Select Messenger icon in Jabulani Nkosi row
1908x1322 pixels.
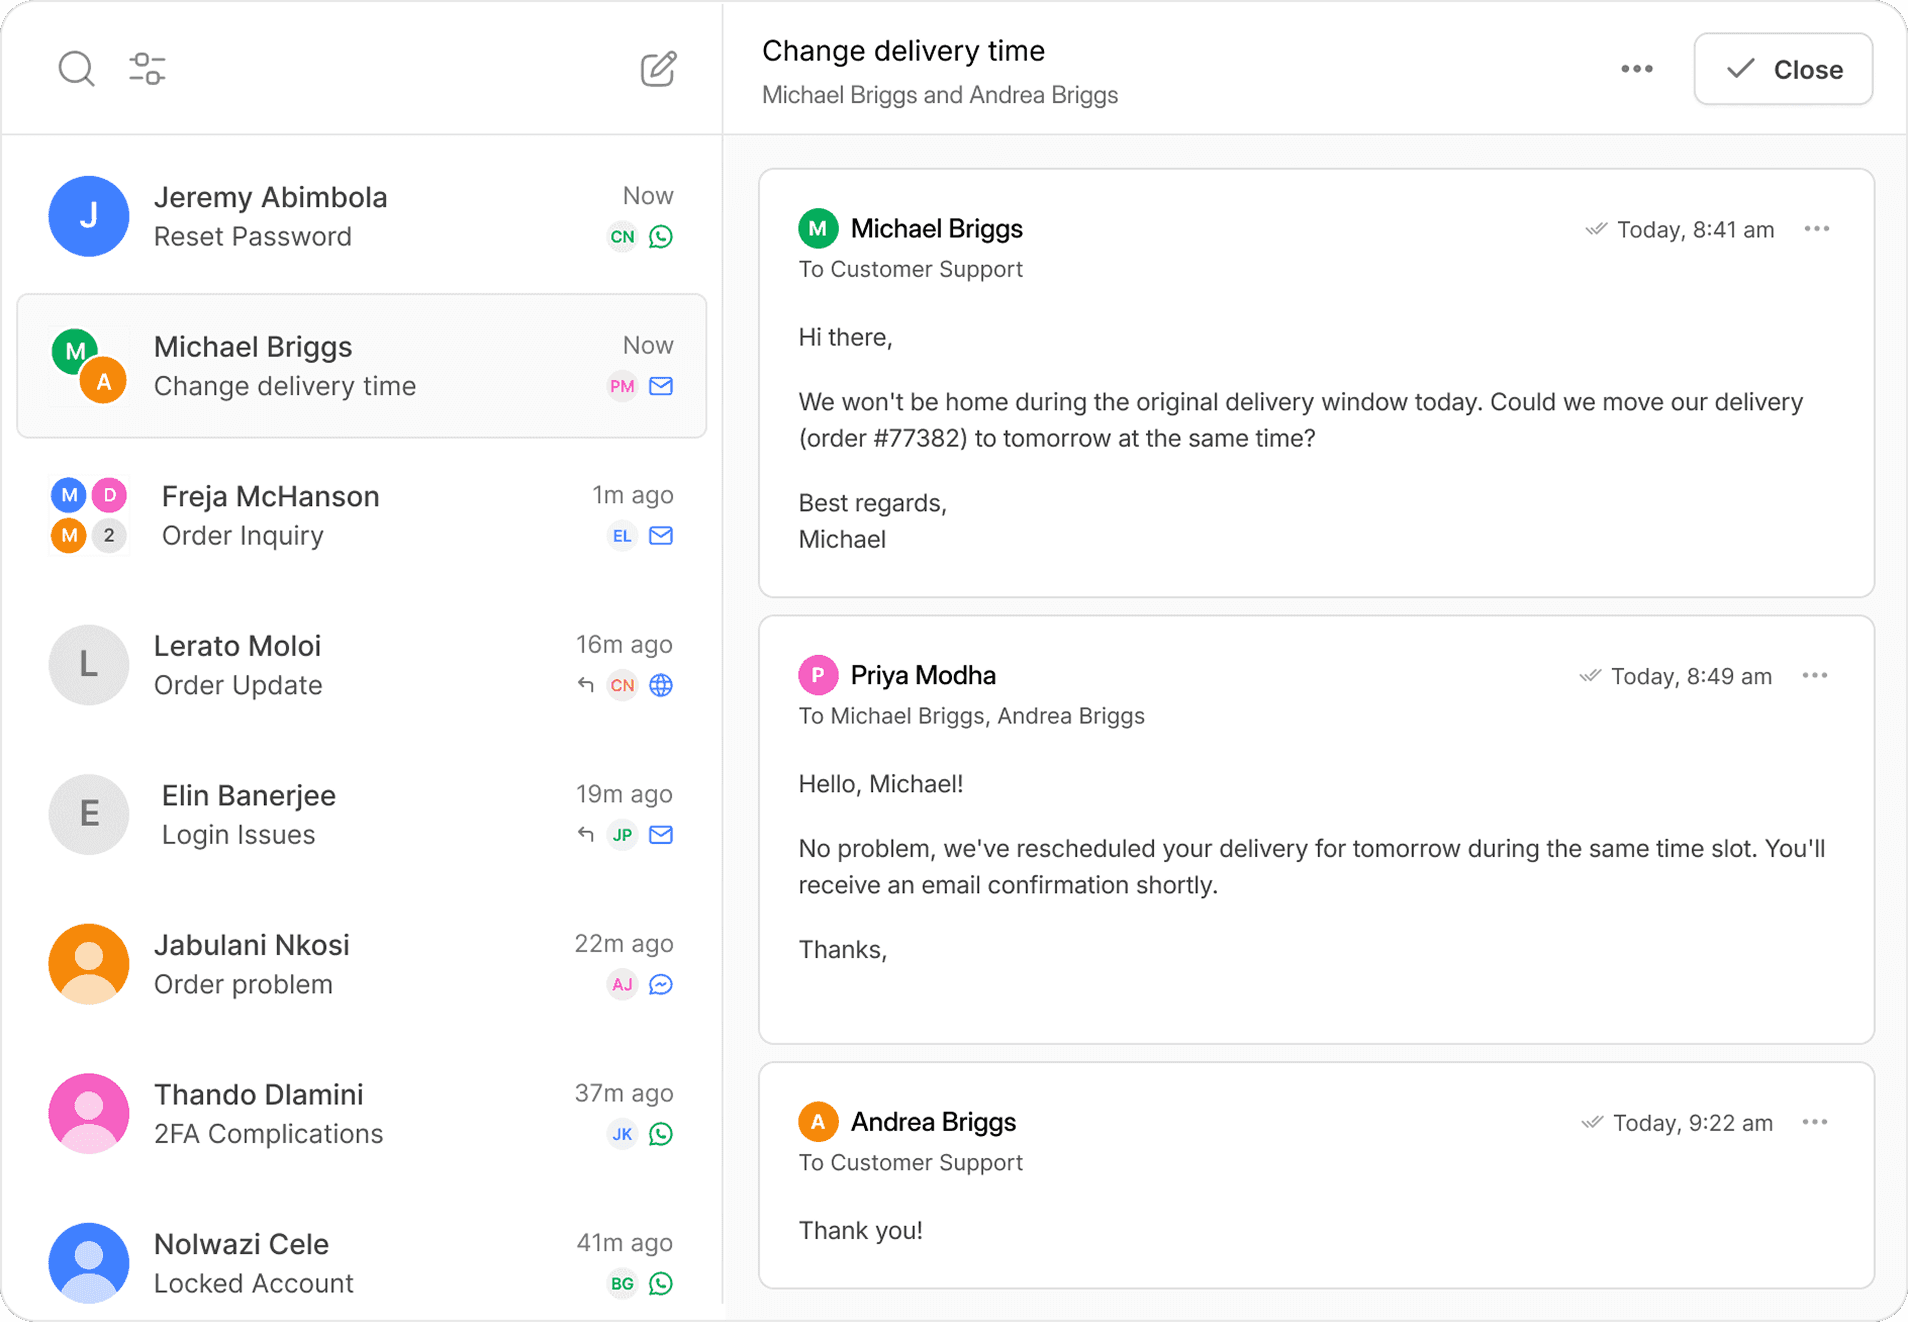661,984
